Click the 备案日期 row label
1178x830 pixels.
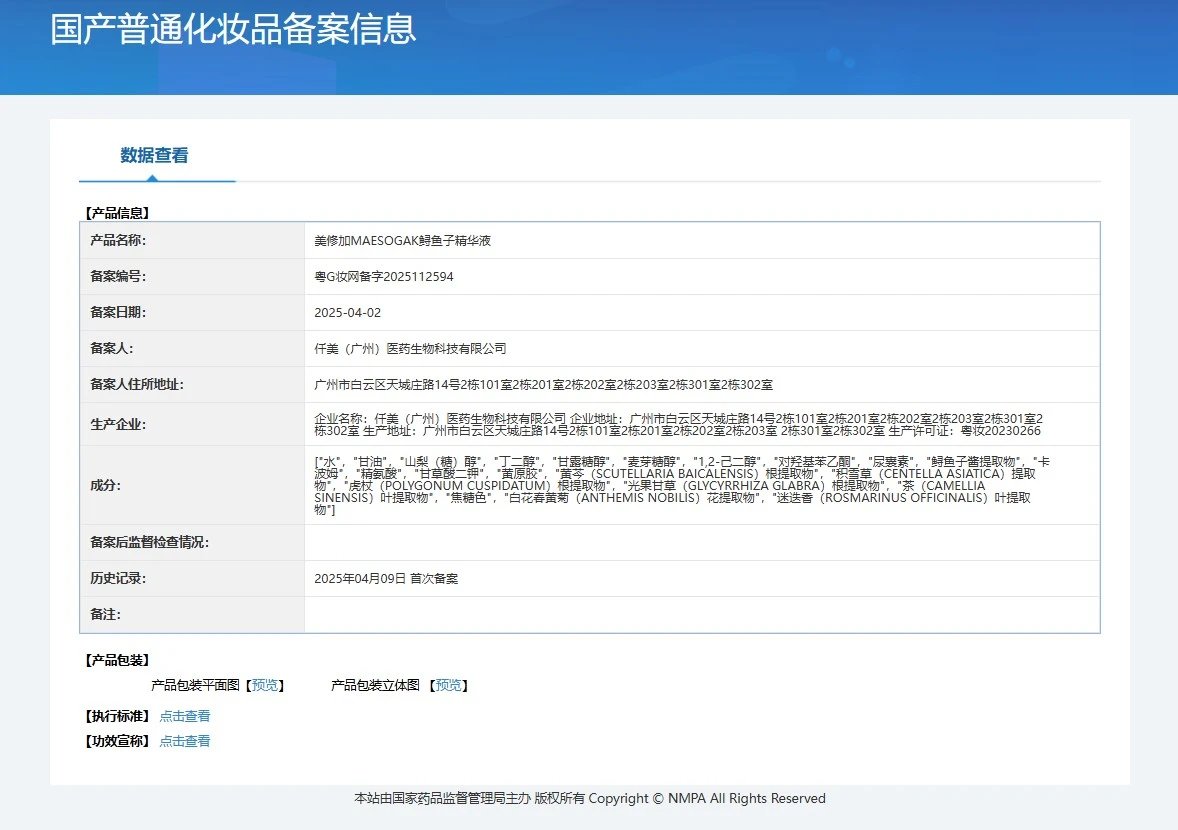(x=118, y=312)
